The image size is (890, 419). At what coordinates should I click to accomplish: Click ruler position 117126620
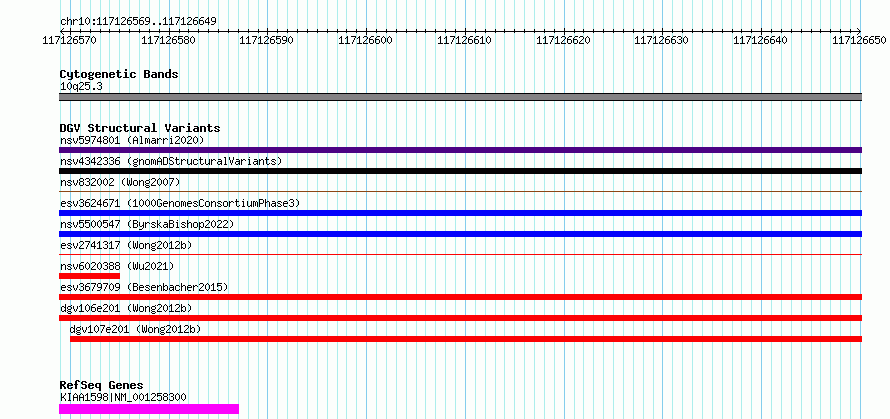point(563,40)
